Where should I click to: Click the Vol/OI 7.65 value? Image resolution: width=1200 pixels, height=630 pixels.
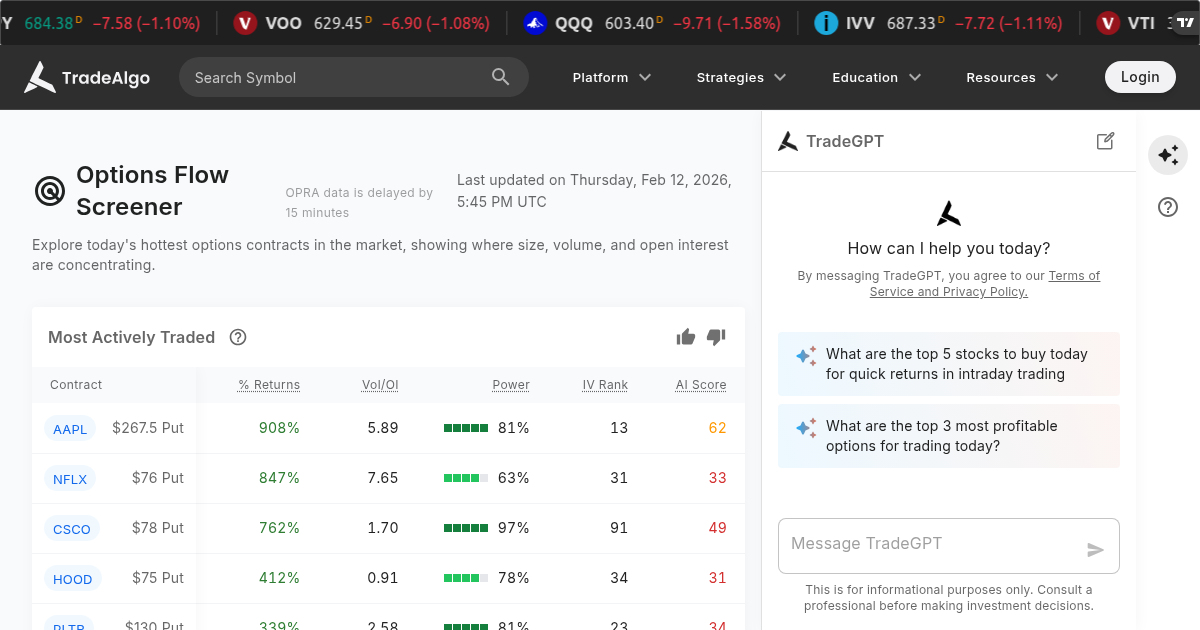pyautogui.click(x=383, y=478)
